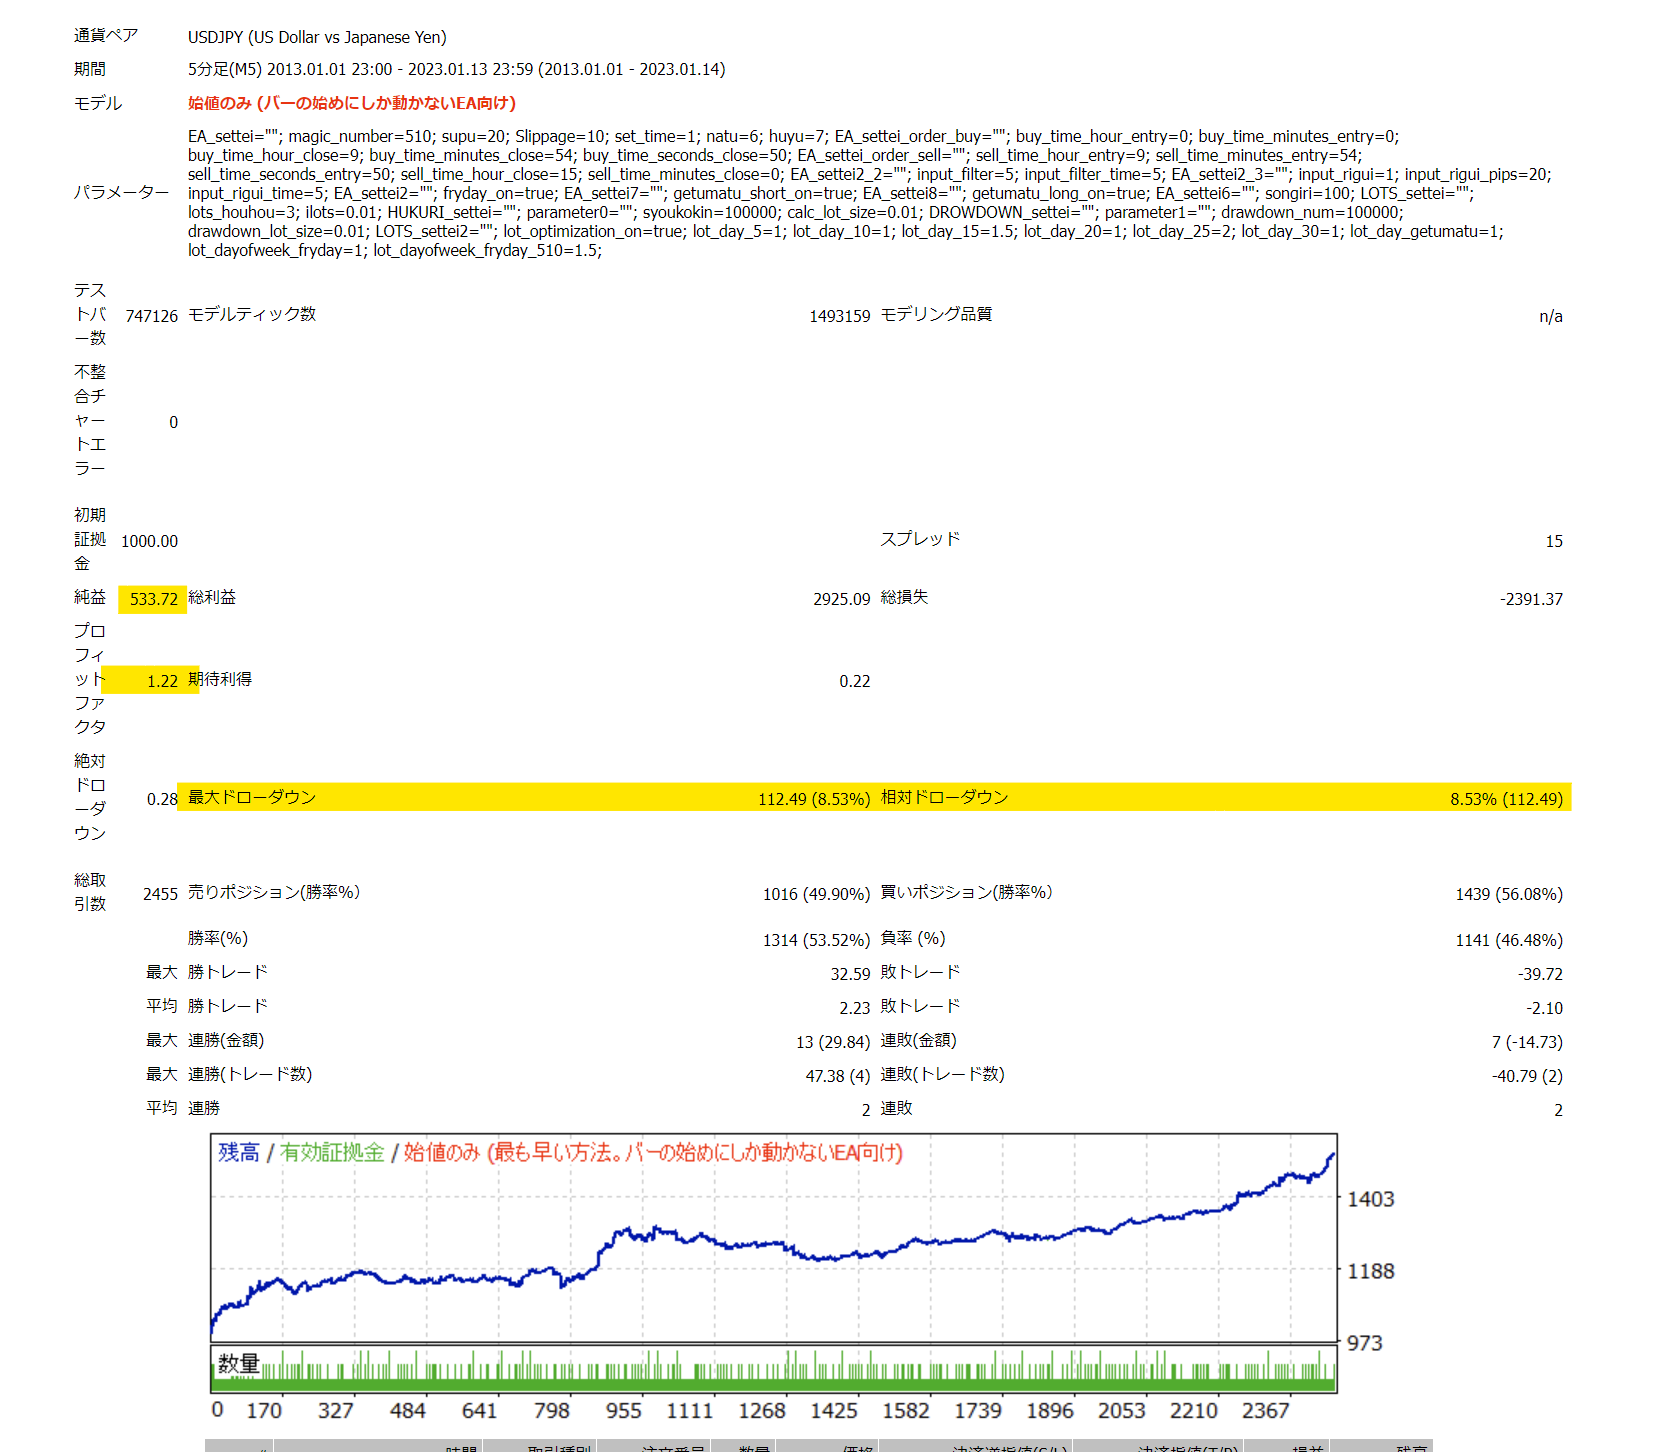The height and width of the screenshot is (1452, 1666).
Task: Click the spread value 15
Action: pos(1554,541)
